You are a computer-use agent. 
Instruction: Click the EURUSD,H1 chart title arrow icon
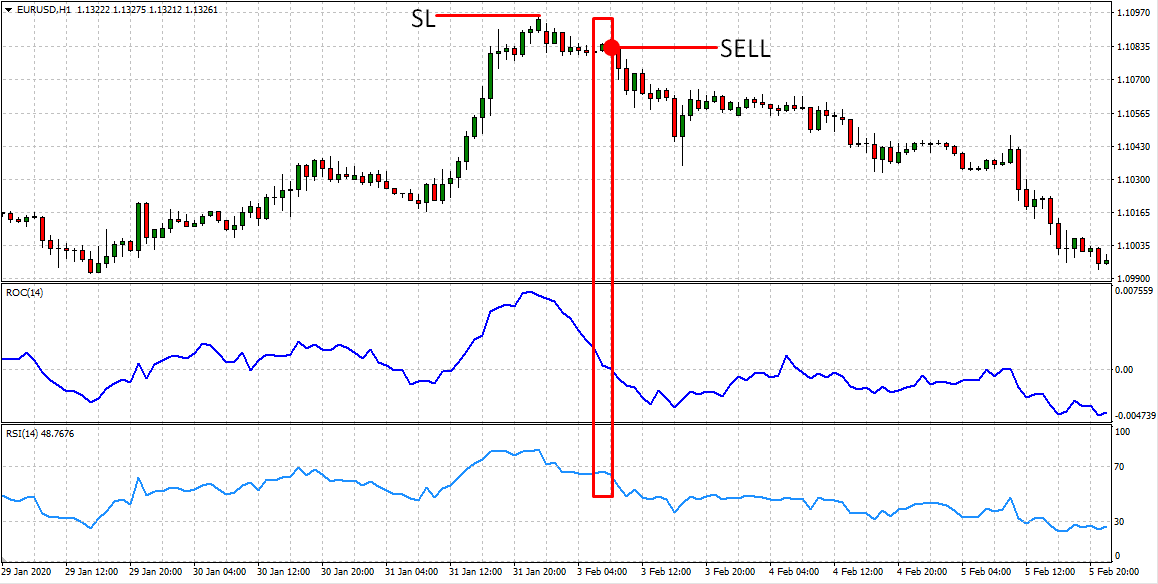[x=8, y=10]
